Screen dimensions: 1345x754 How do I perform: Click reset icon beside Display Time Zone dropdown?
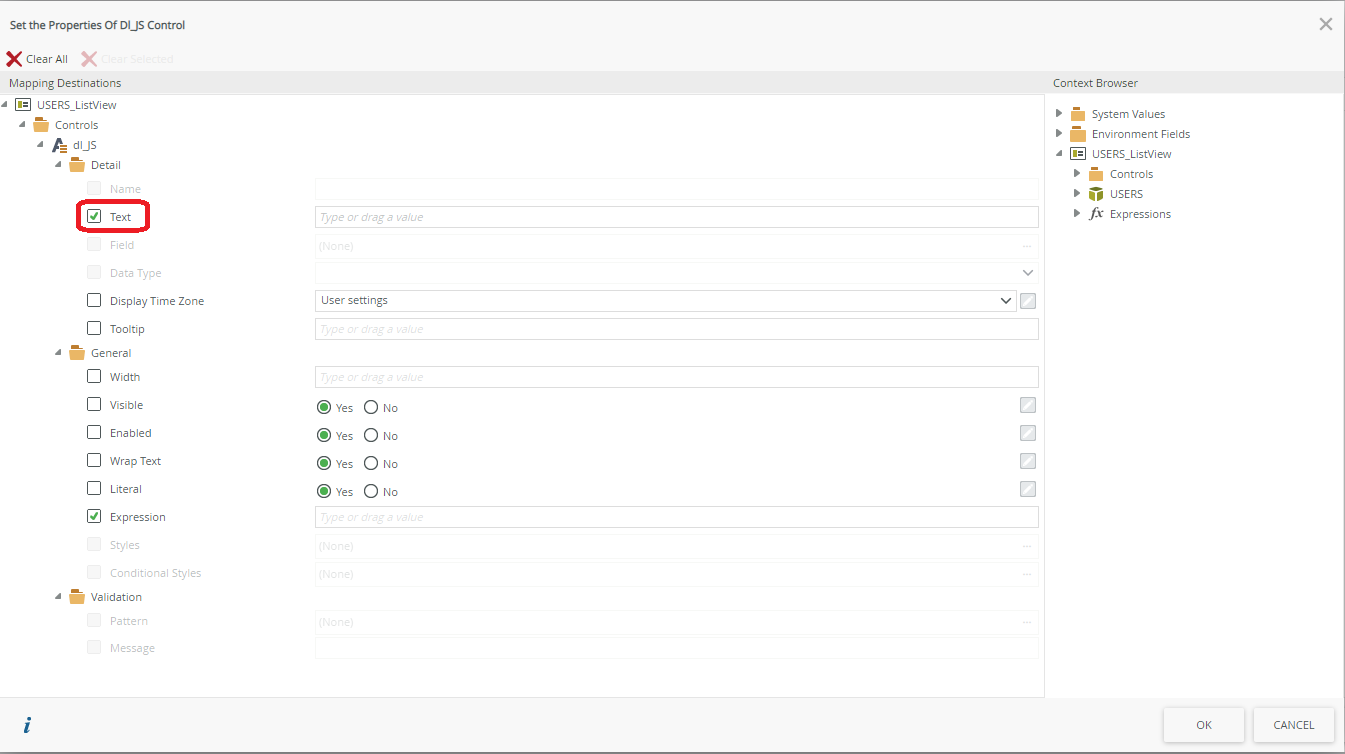pos(1027,301)
